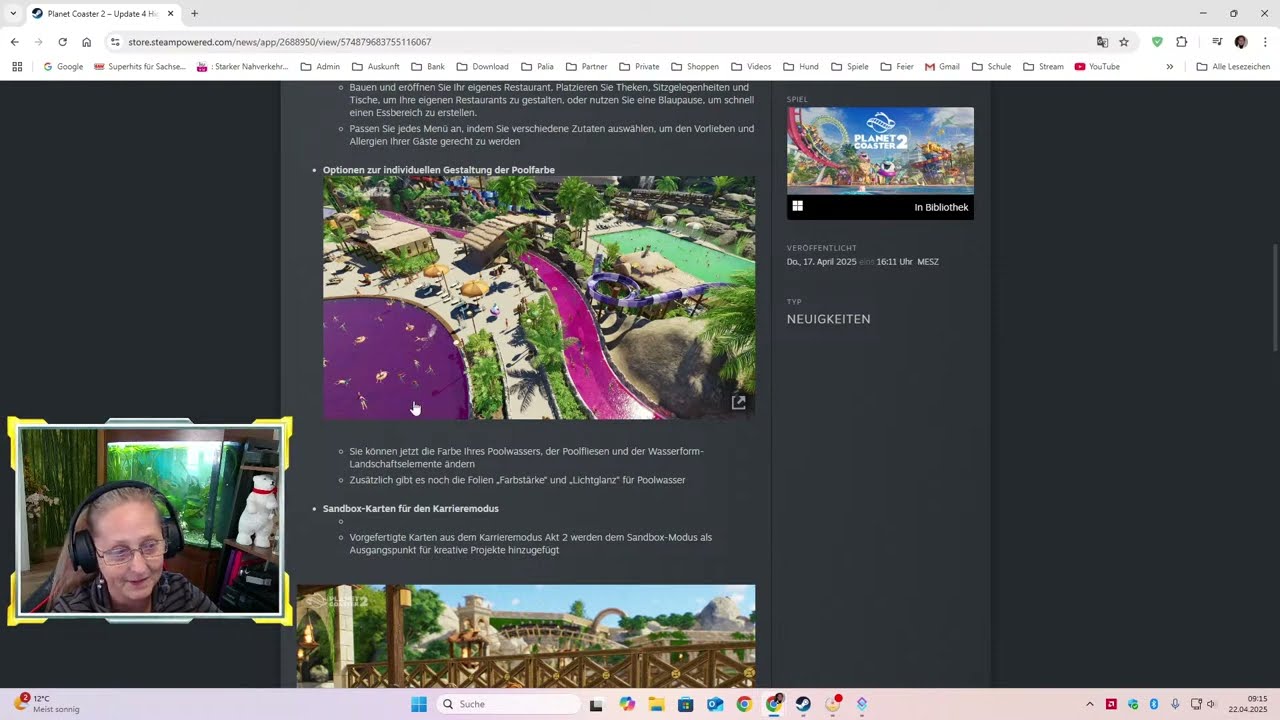Open the Google apps grid in bookmarks bar
This screenshot has height=720, width=1280.
pos(17,67)
